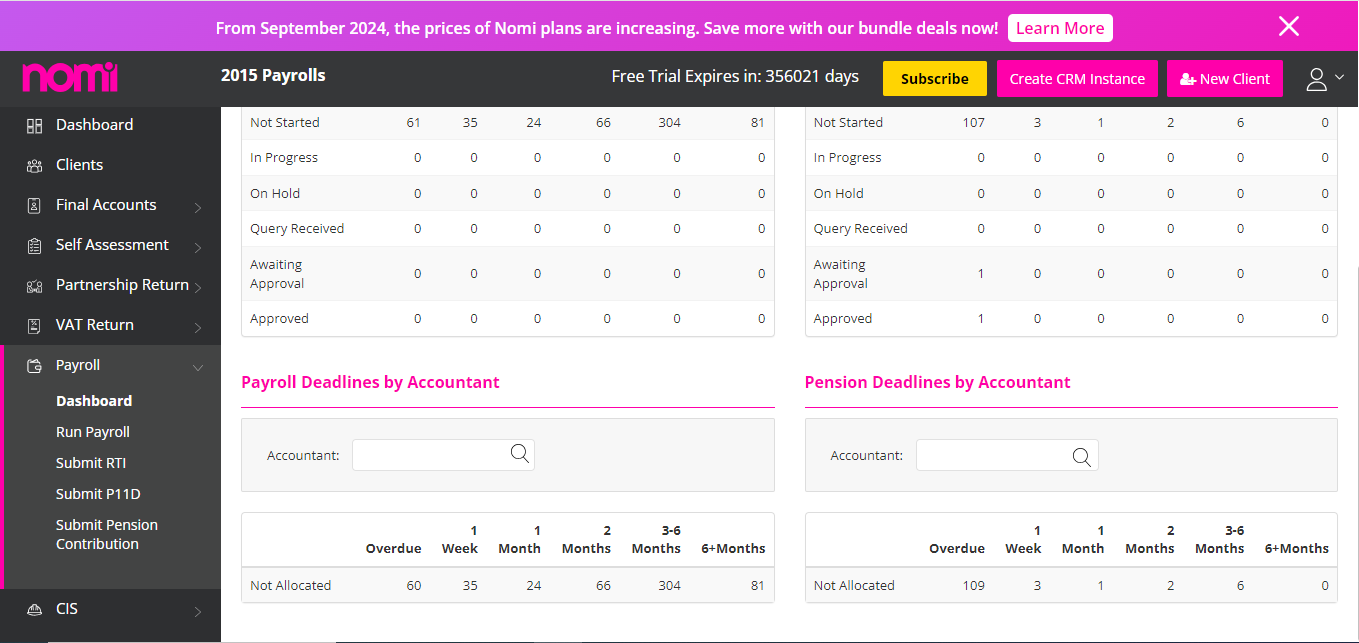Click the Partnership Return icon

34,286
